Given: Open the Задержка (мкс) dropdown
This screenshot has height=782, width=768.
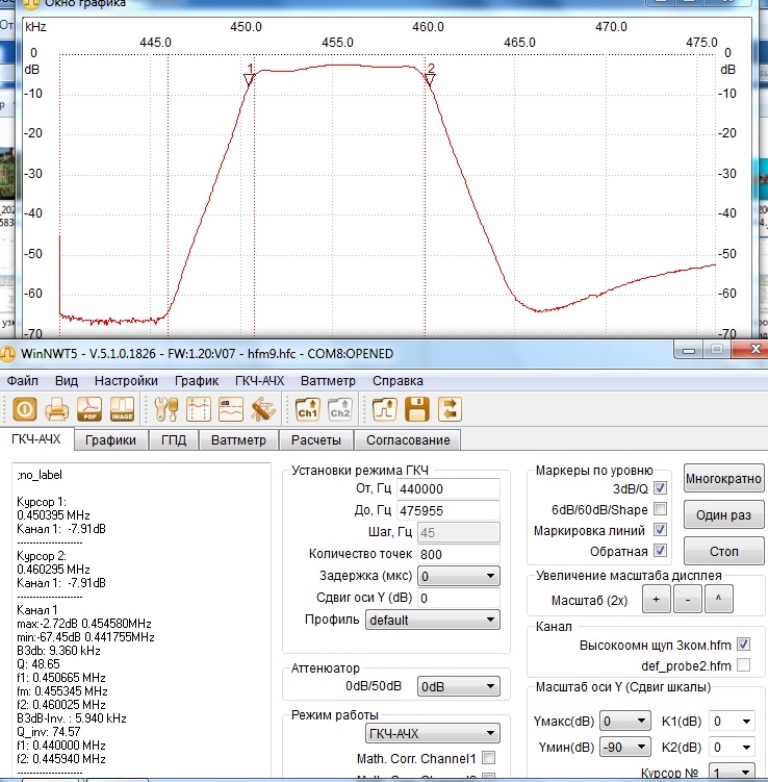Looking at the screenshot, I should tap(458, 576).
